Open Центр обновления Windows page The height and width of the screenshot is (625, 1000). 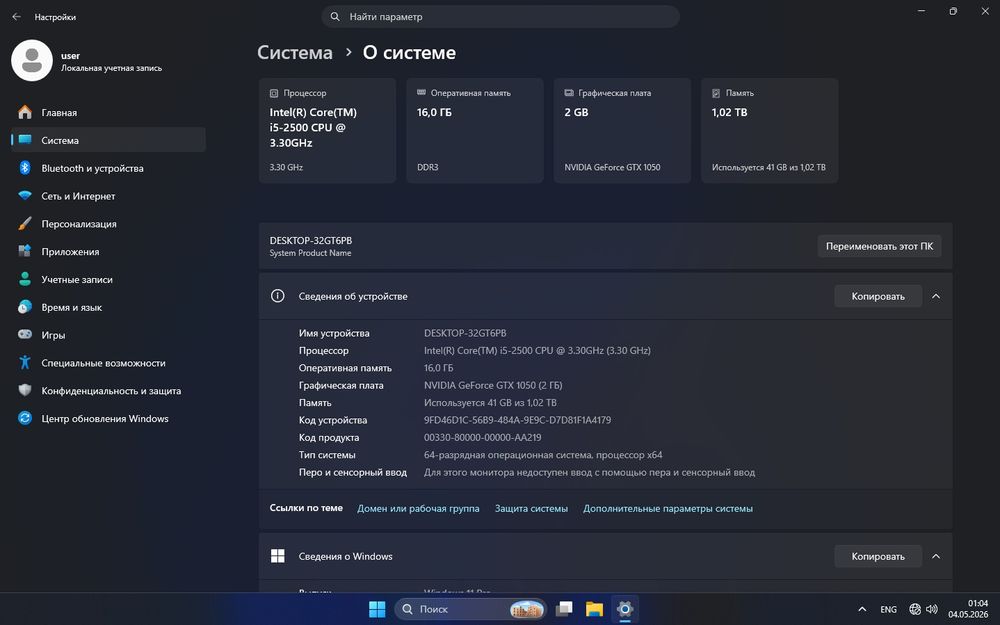(108, 418)
